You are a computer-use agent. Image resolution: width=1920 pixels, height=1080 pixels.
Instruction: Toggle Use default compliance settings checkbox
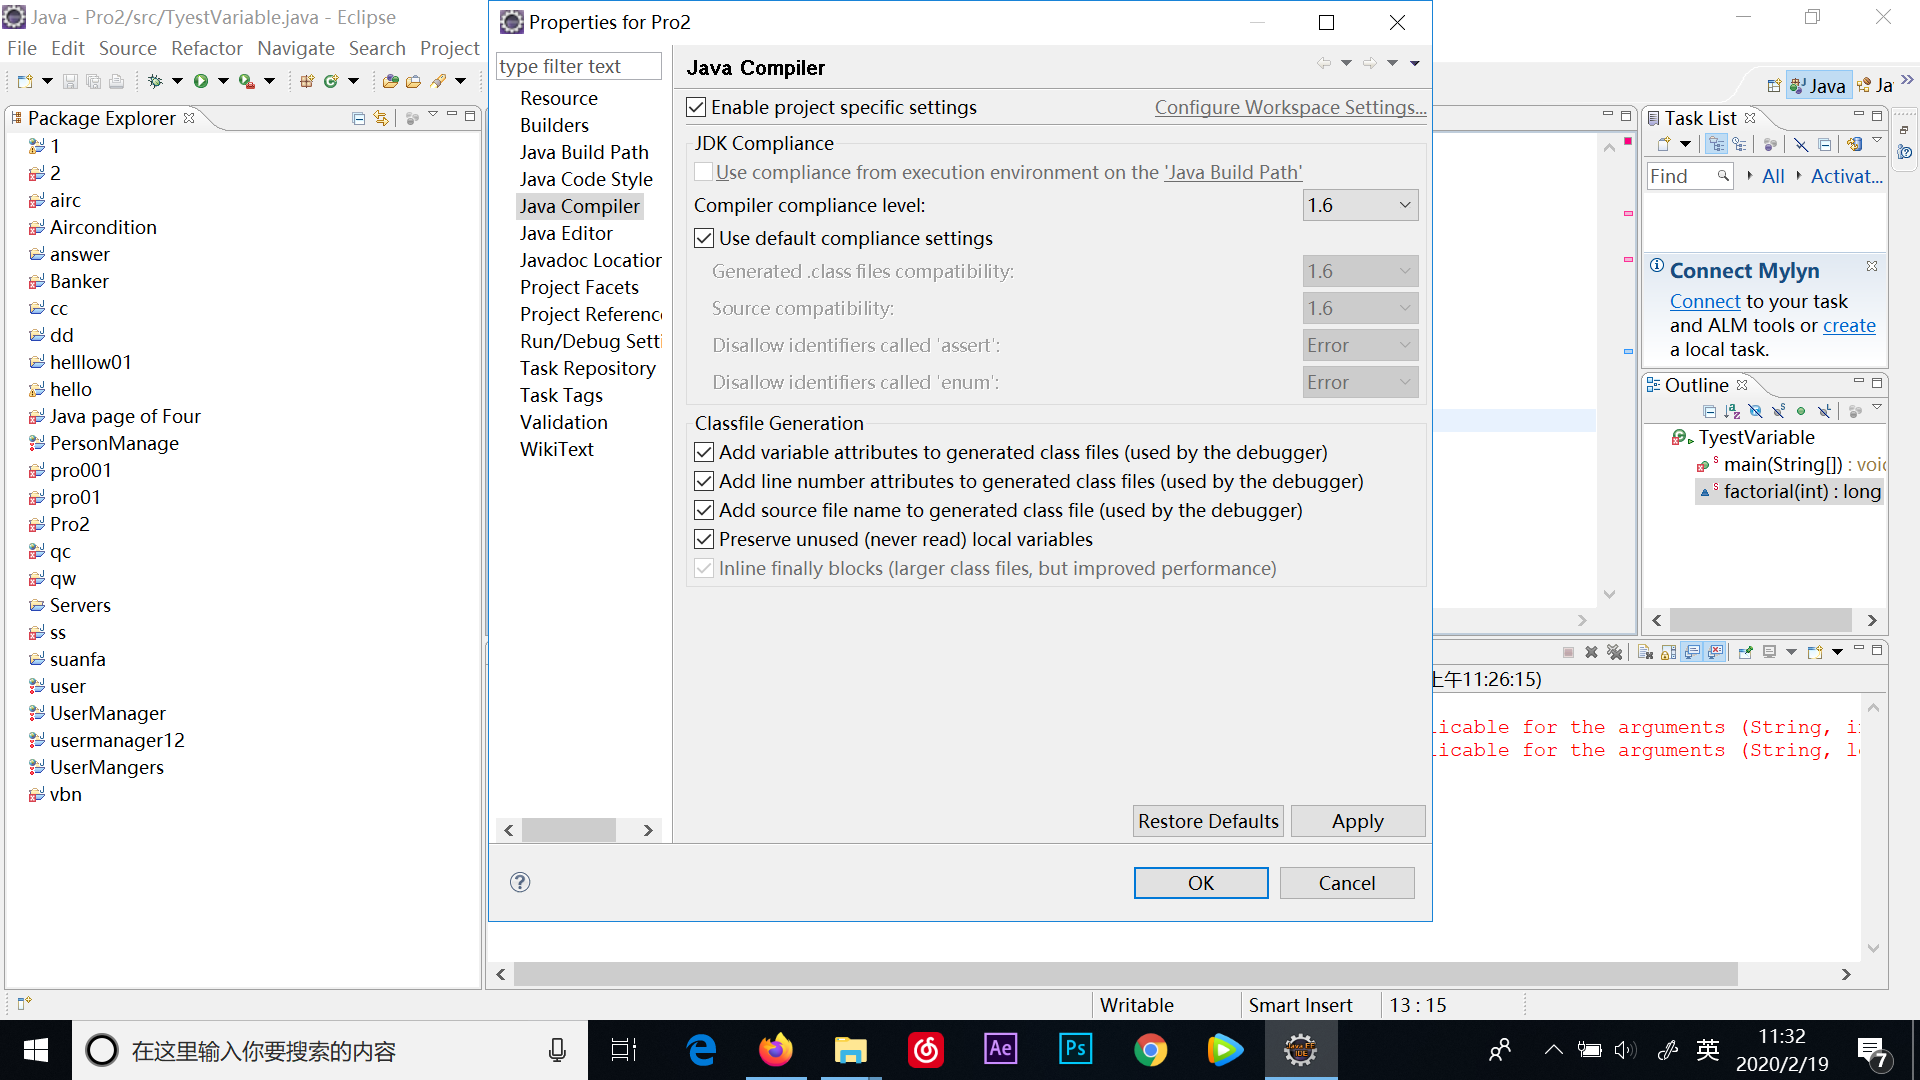click(704, 238)
